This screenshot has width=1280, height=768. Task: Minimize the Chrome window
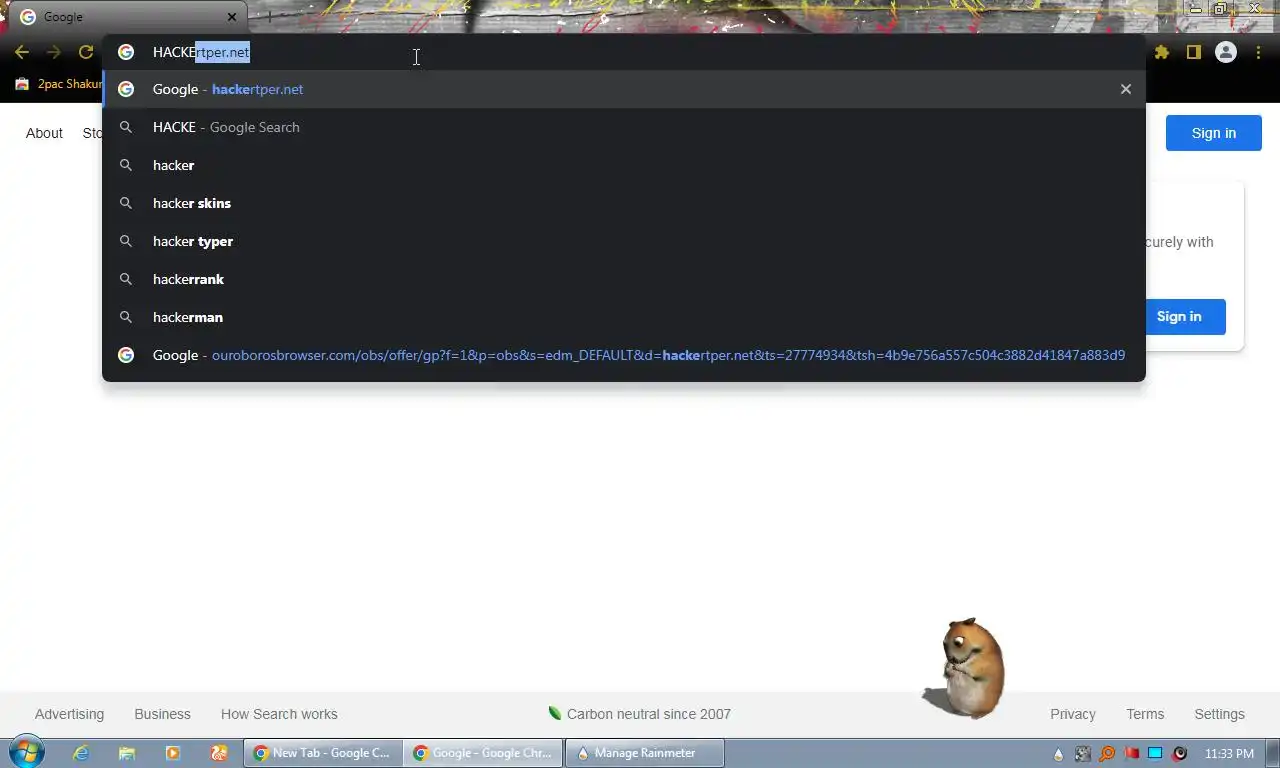point(1195,8)
